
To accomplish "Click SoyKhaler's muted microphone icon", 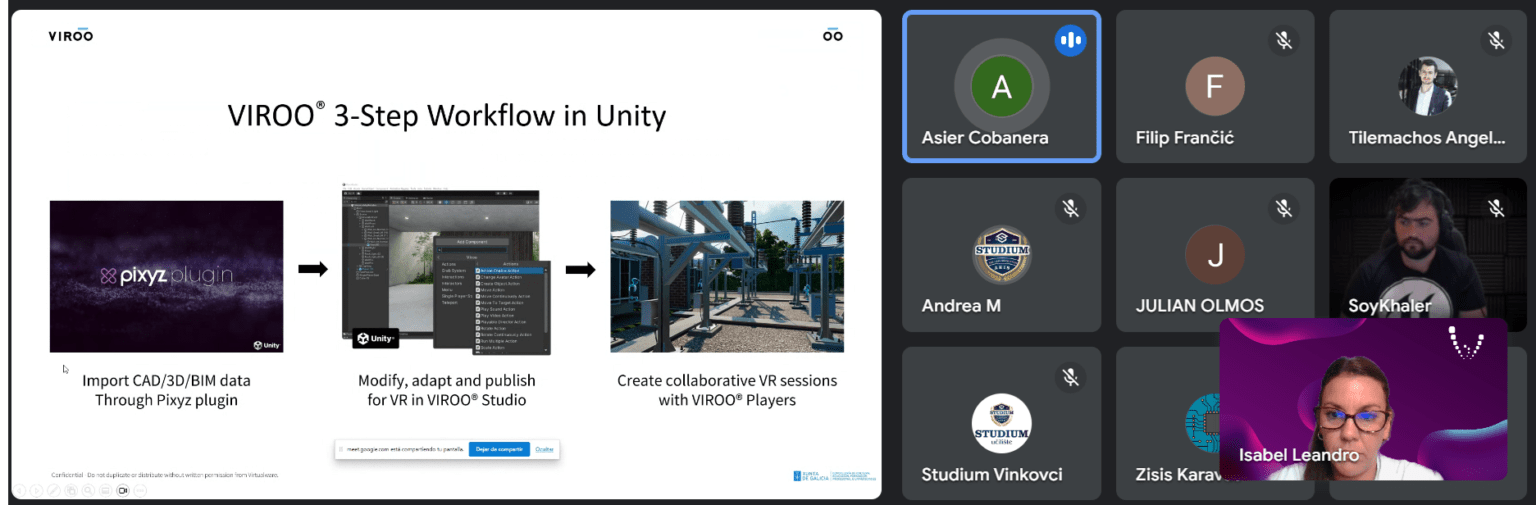I will point(1496,208).
